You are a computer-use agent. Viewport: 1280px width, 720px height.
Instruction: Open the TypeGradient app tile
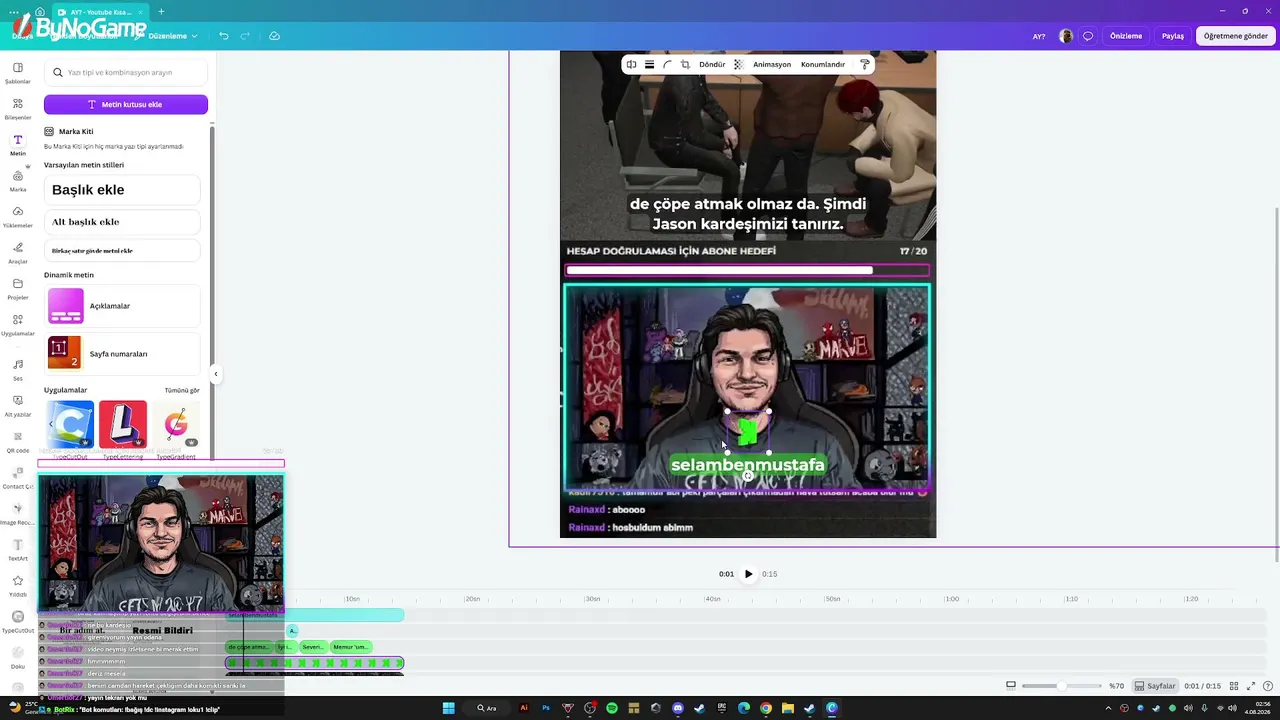click(x=176, y=425)
